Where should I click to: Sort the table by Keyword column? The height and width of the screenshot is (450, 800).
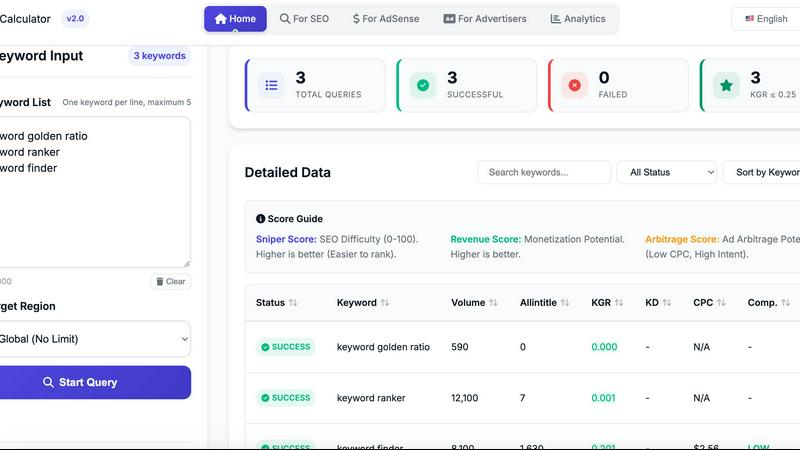click(363, 303)
